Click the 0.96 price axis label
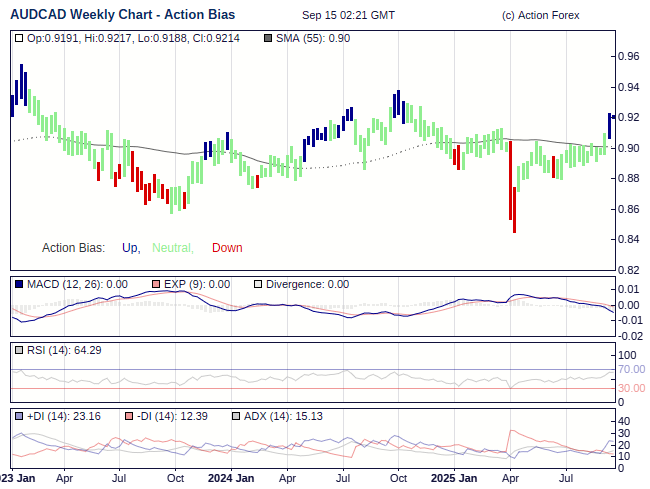The width and height of the screenshot is (650, 489). (x=628, y=57)
